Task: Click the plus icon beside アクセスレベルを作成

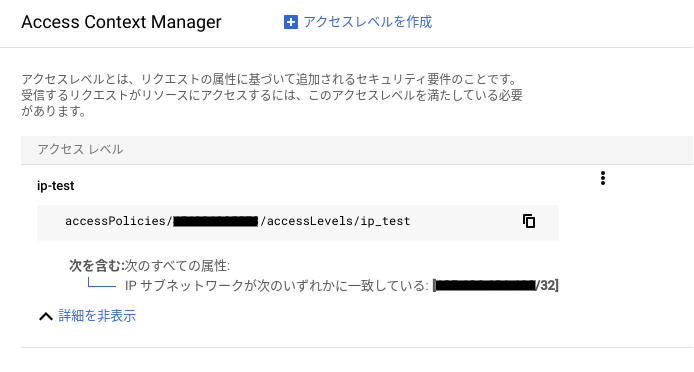Action: 291,22
